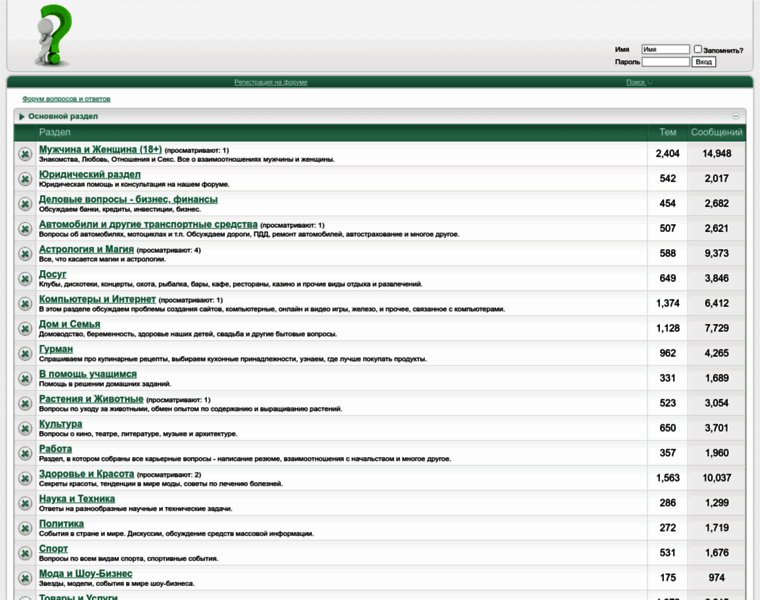Click the status icon beside Растения и Животные
760x600 pixels.
(x=25, y=404)
